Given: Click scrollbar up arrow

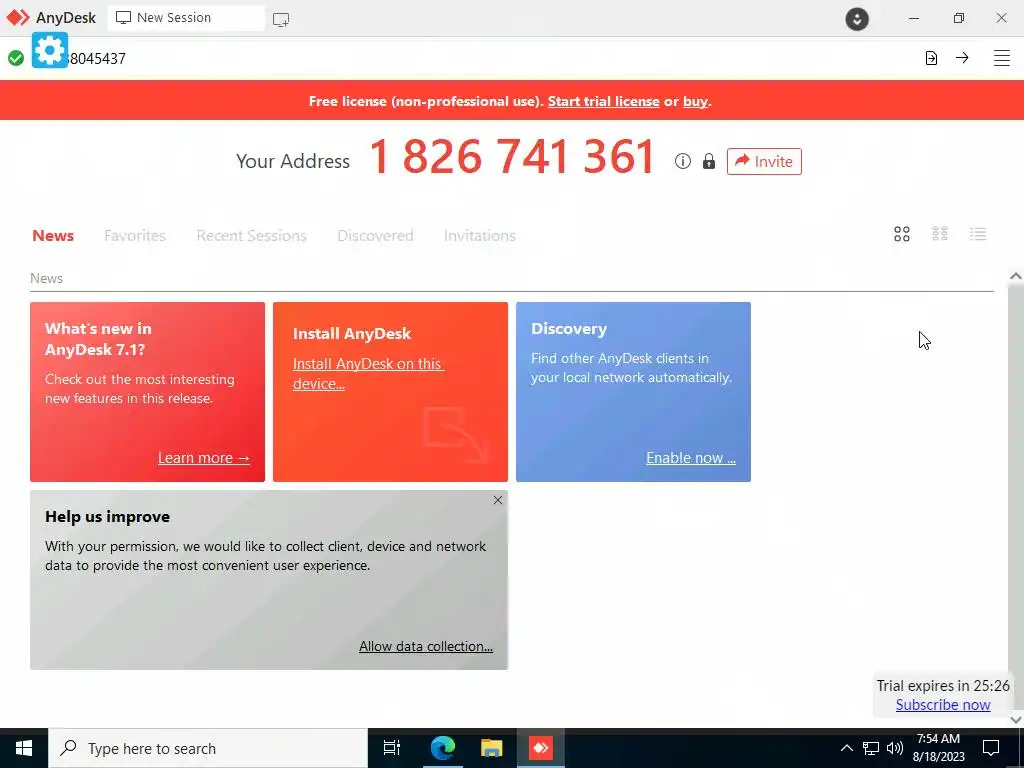Looking at the screenshot, I should [1016, 276].
